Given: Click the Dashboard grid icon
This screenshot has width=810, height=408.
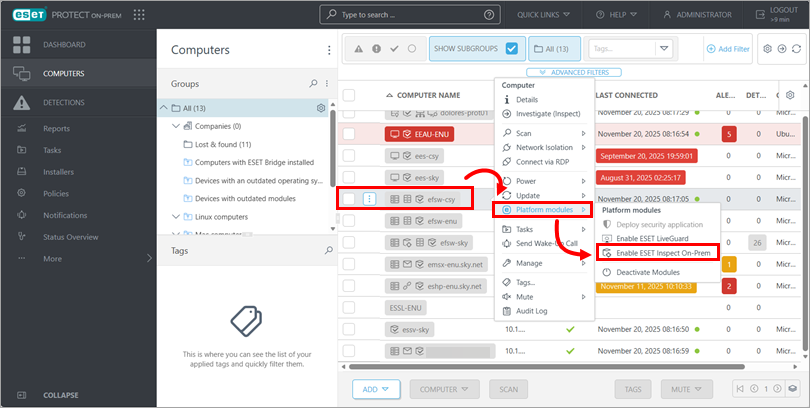Looking at the screenshot, I should [21, 45].
